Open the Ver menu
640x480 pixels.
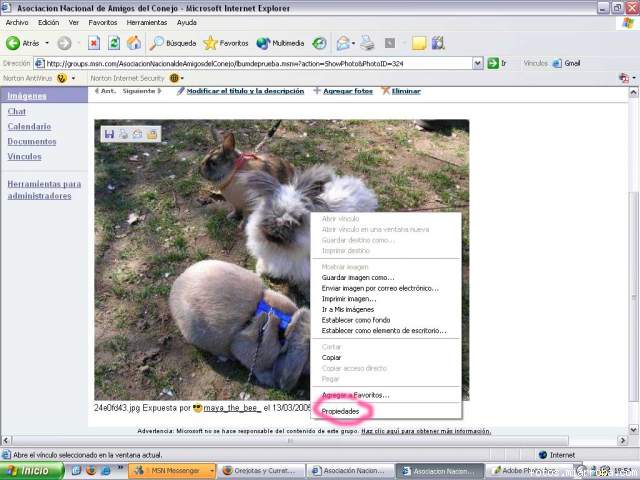pyautogui.click(x=73, y=22)
